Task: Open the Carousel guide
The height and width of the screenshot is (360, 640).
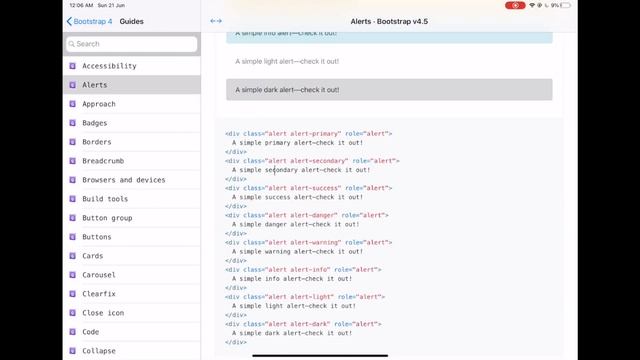Action: (132, 275)
